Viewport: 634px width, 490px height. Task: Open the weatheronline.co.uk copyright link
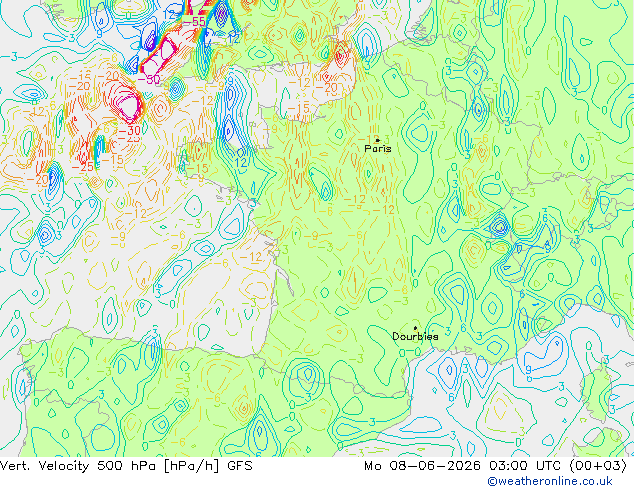point(550,481)
